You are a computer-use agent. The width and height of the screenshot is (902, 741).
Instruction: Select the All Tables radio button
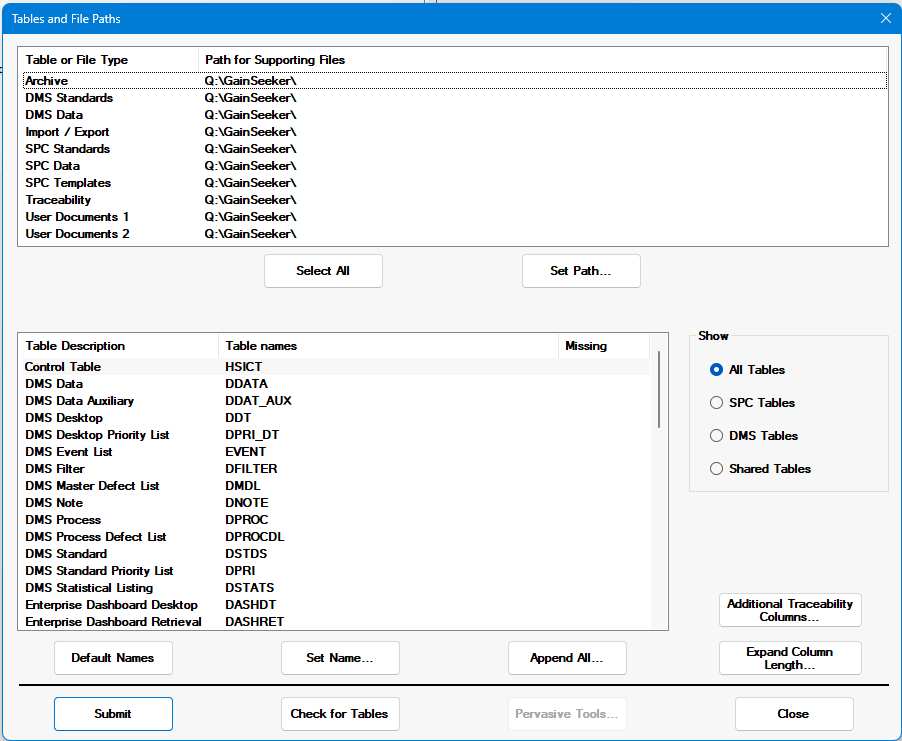pos(716,370)
